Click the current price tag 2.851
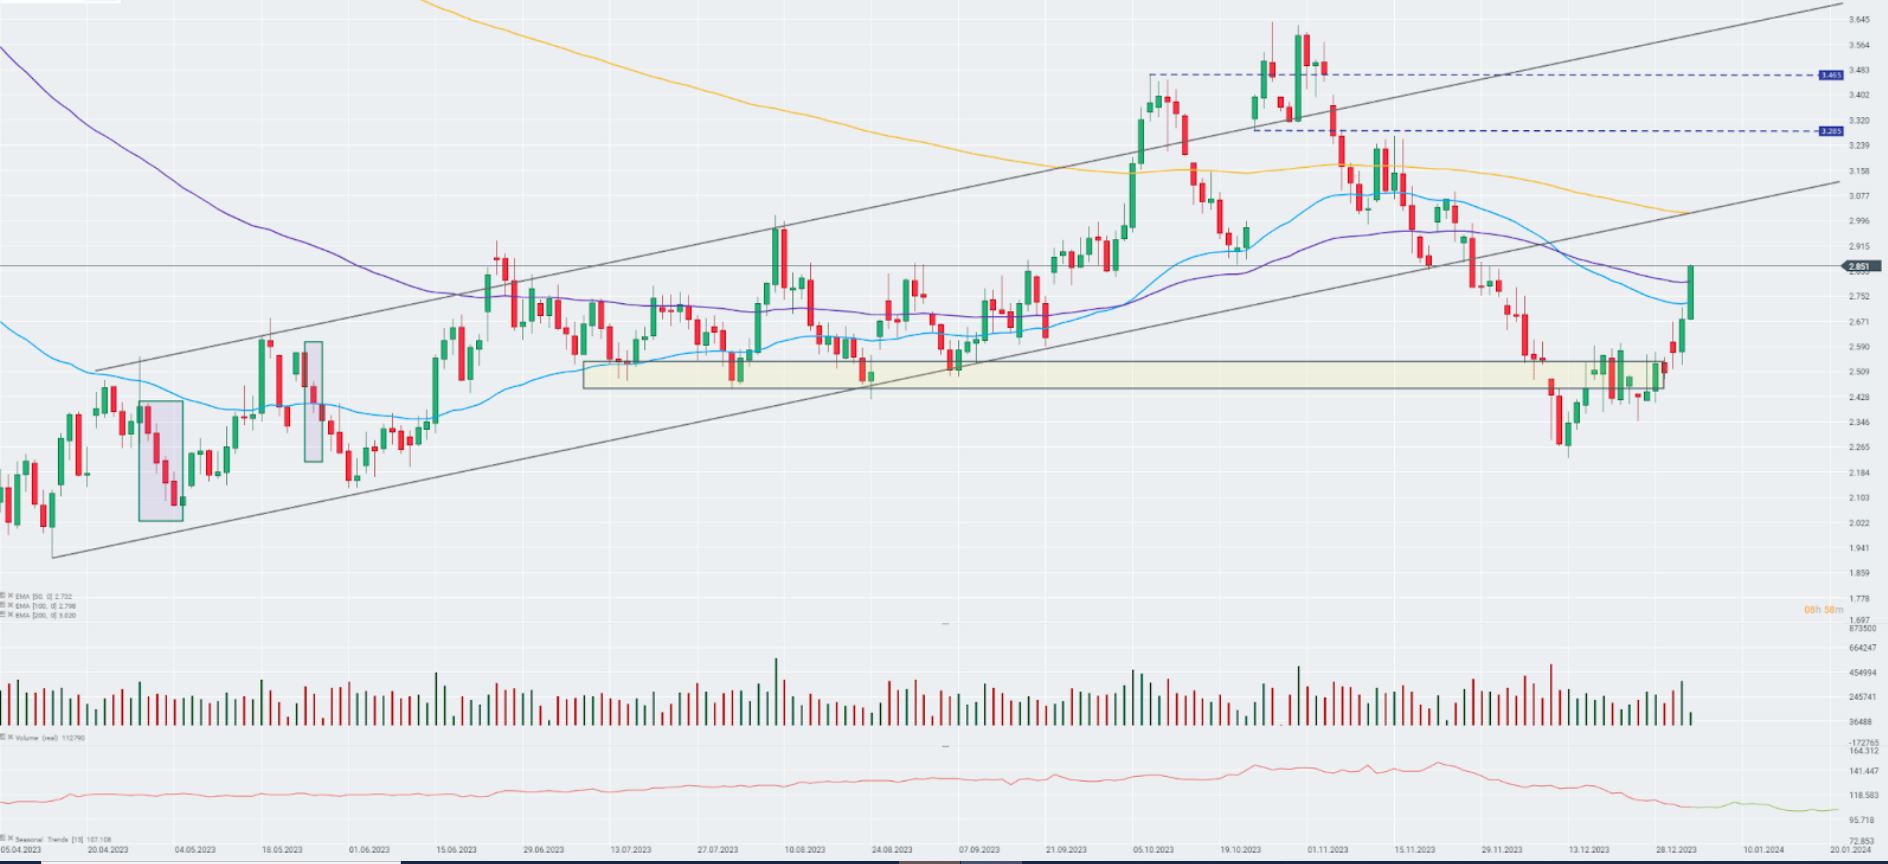The width and height of the screenshot is (1888, 864). (x=1859, y=266)
